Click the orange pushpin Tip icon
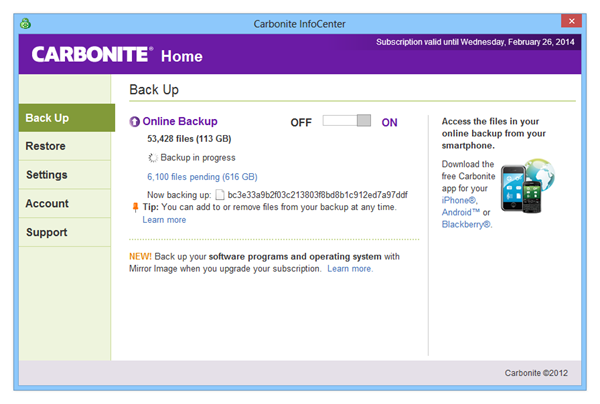Image resolution: width=600 pixels, height=404 pixels. point(135,207)
